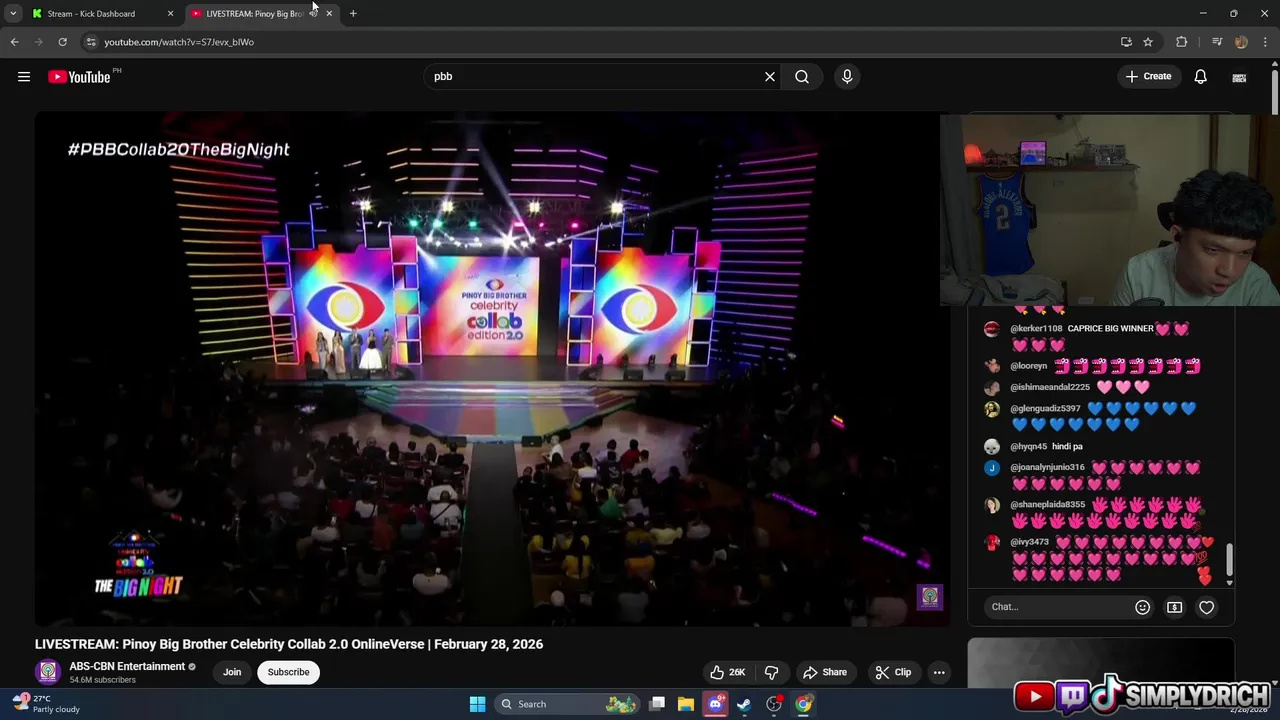
Task: Open chat user @glenguadiz5397
Action: click(x=1045, y=409)
